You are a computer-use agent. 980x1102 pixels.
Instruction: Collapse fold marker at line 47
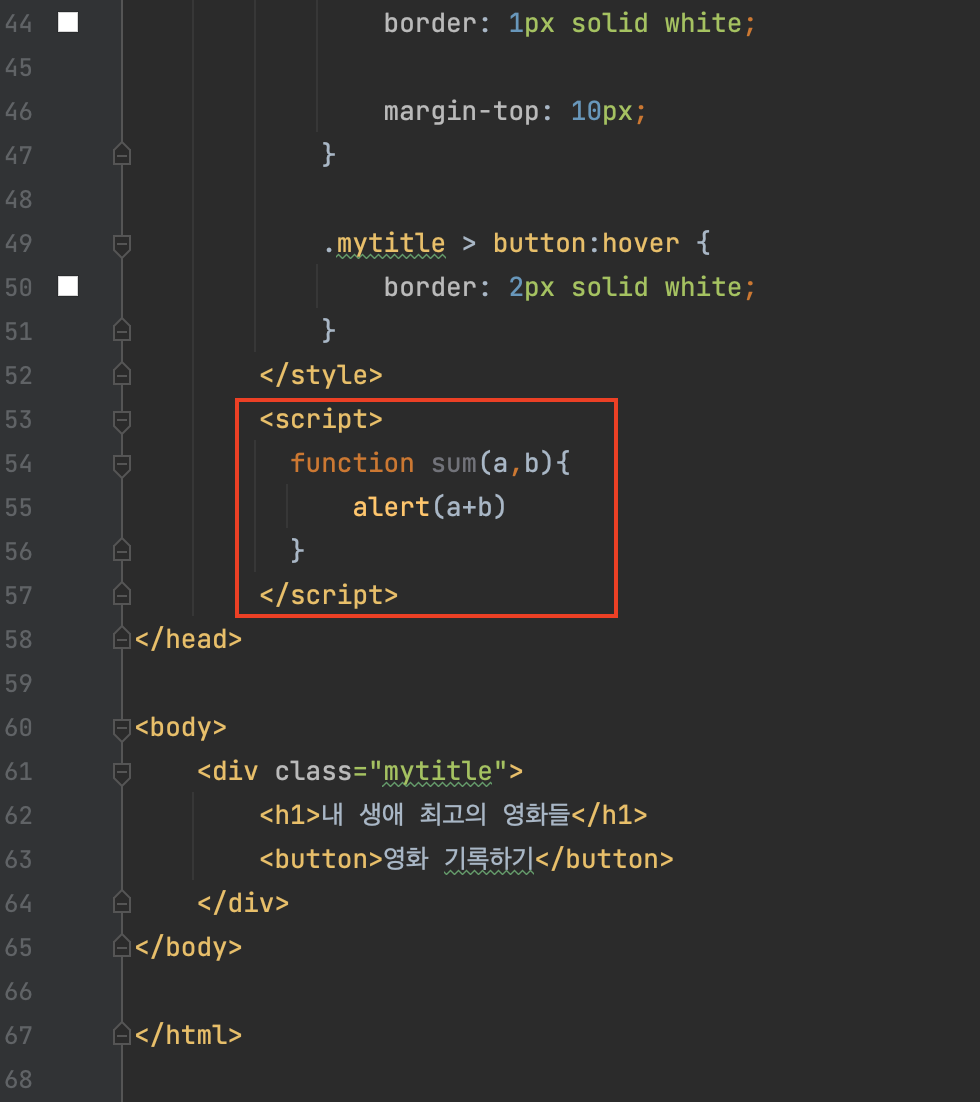[122, 155]
